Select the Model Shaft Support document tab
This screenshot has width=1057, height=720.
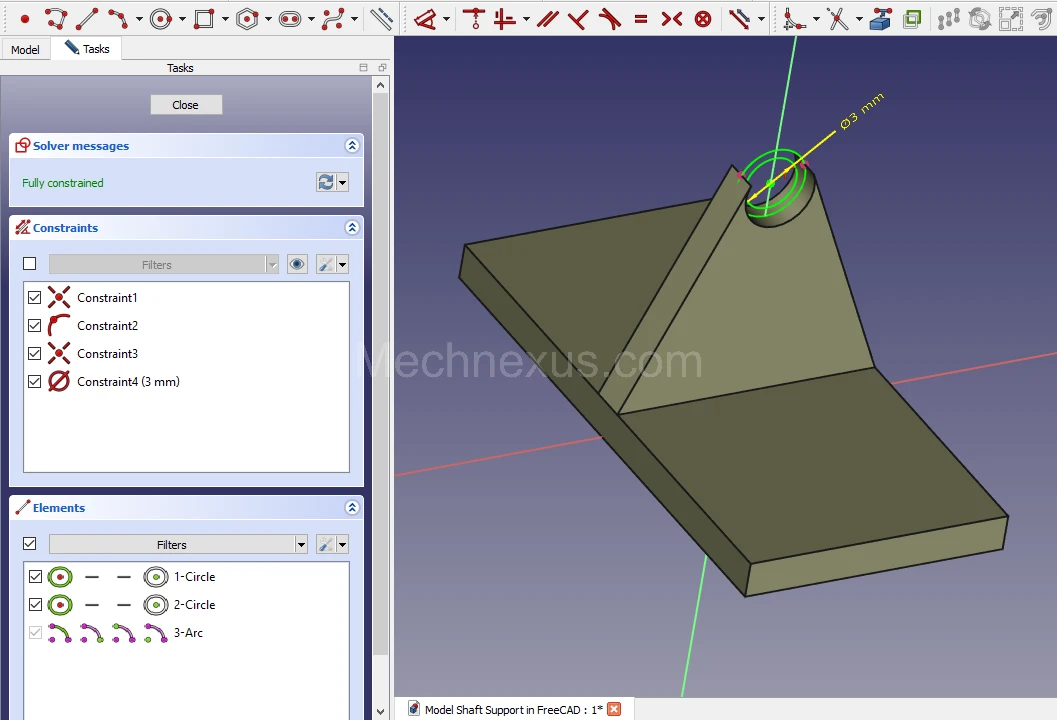click(x=512, y=710)
